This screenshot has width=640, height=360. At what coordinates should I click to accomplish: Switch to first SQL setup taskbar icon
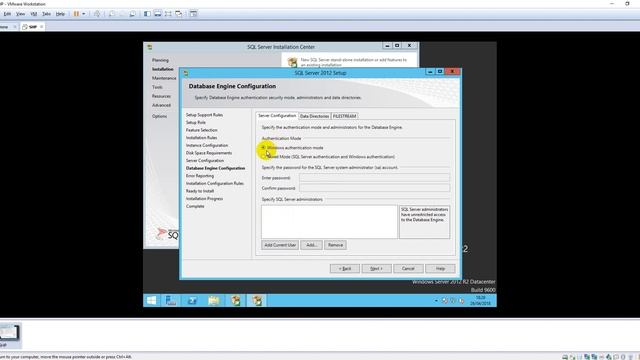point(236,300)
